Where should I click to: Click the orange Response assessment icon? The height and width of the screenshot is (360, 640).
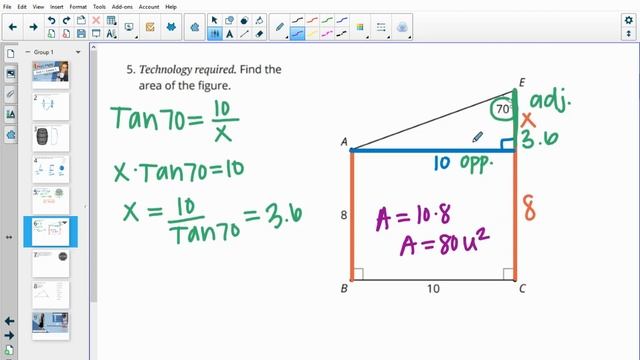coord(150,27)
